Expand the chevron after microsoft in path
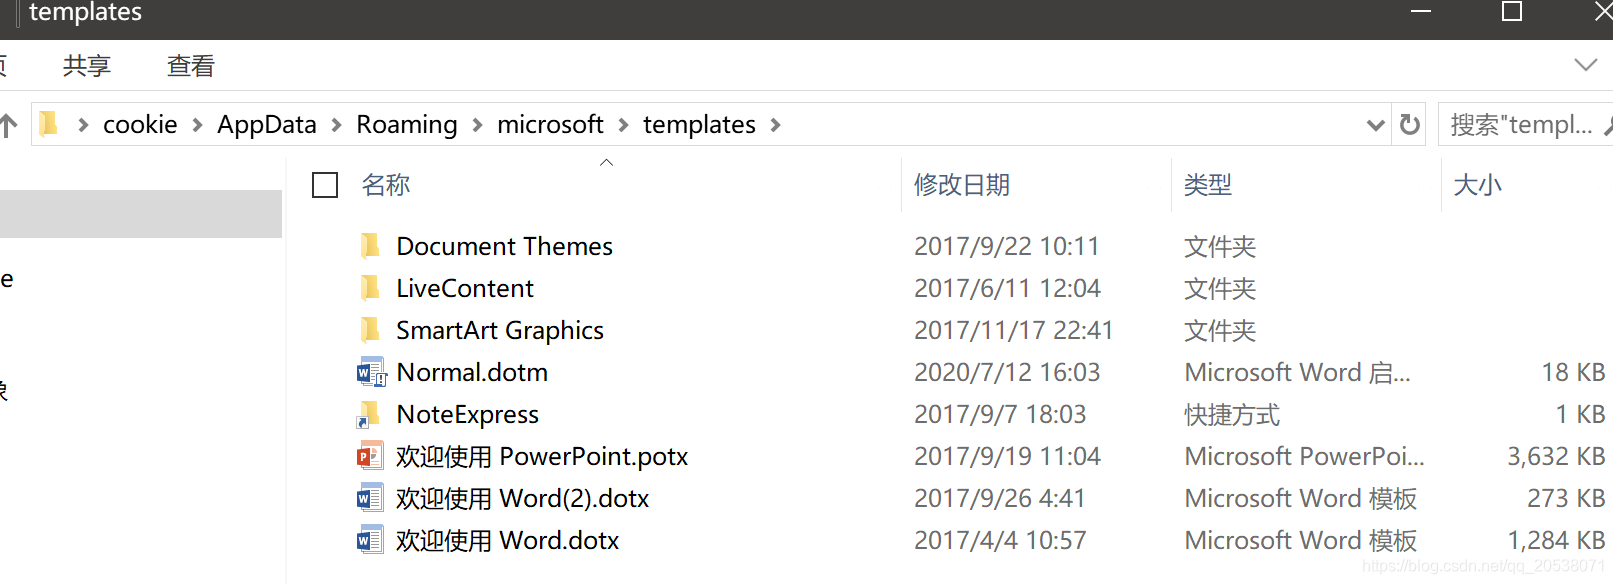The height and width of the screenshot is (584, 1613). click(623, 125)
